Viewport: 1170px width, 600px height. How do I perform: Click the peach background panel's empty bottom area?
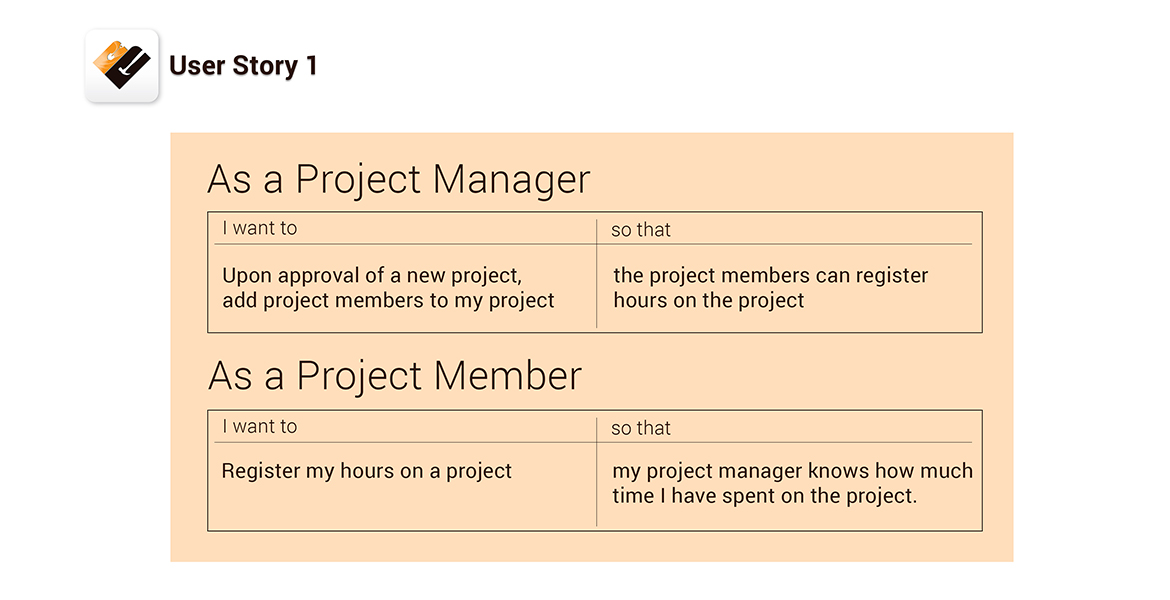coord(592,546)
